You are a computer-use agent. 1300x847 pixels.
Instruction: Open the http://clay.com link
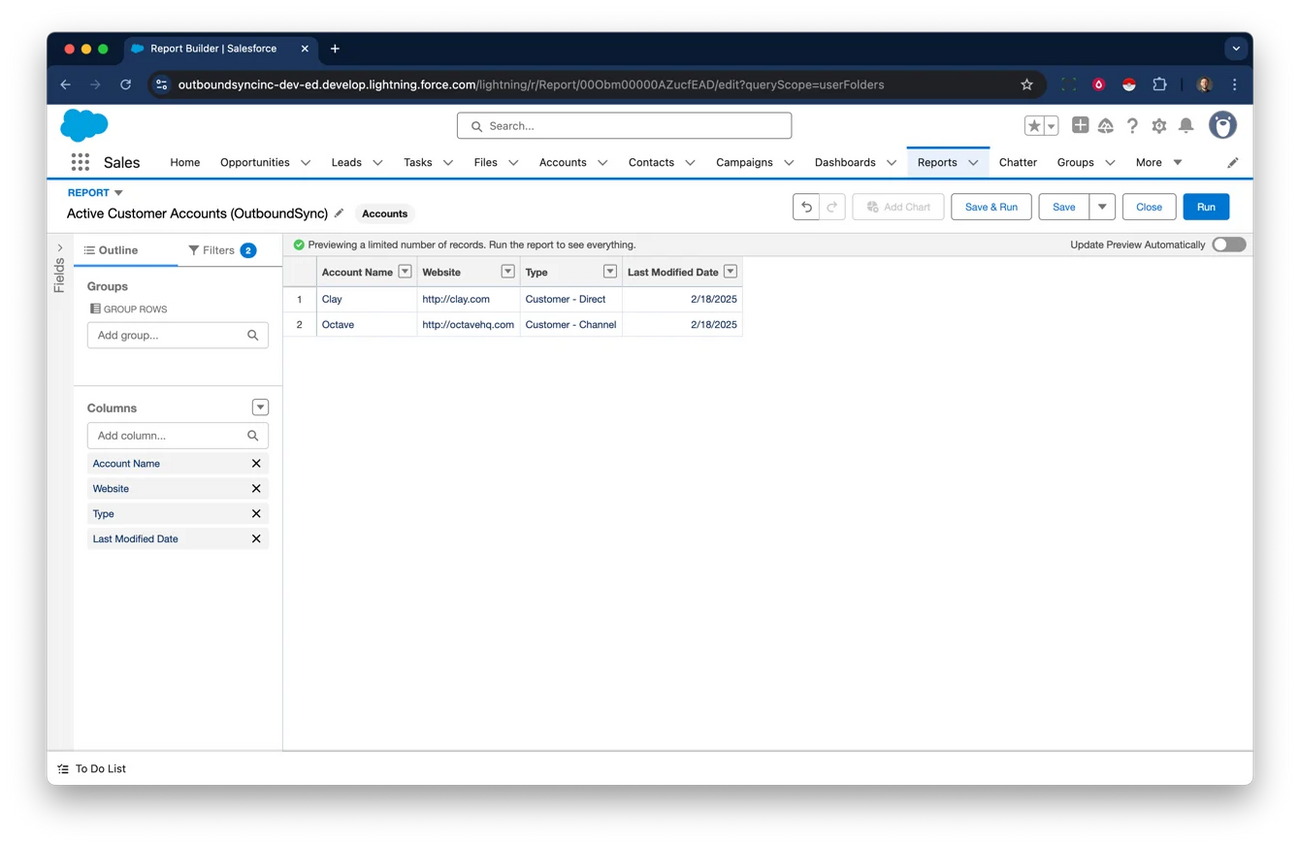point(456,298)
